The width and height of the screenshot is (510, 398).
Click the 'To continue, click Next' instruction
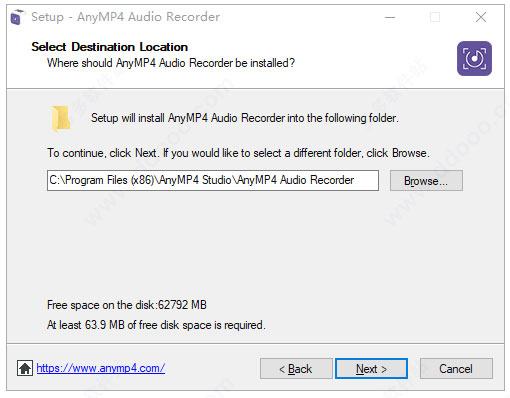tap(238, 153)
